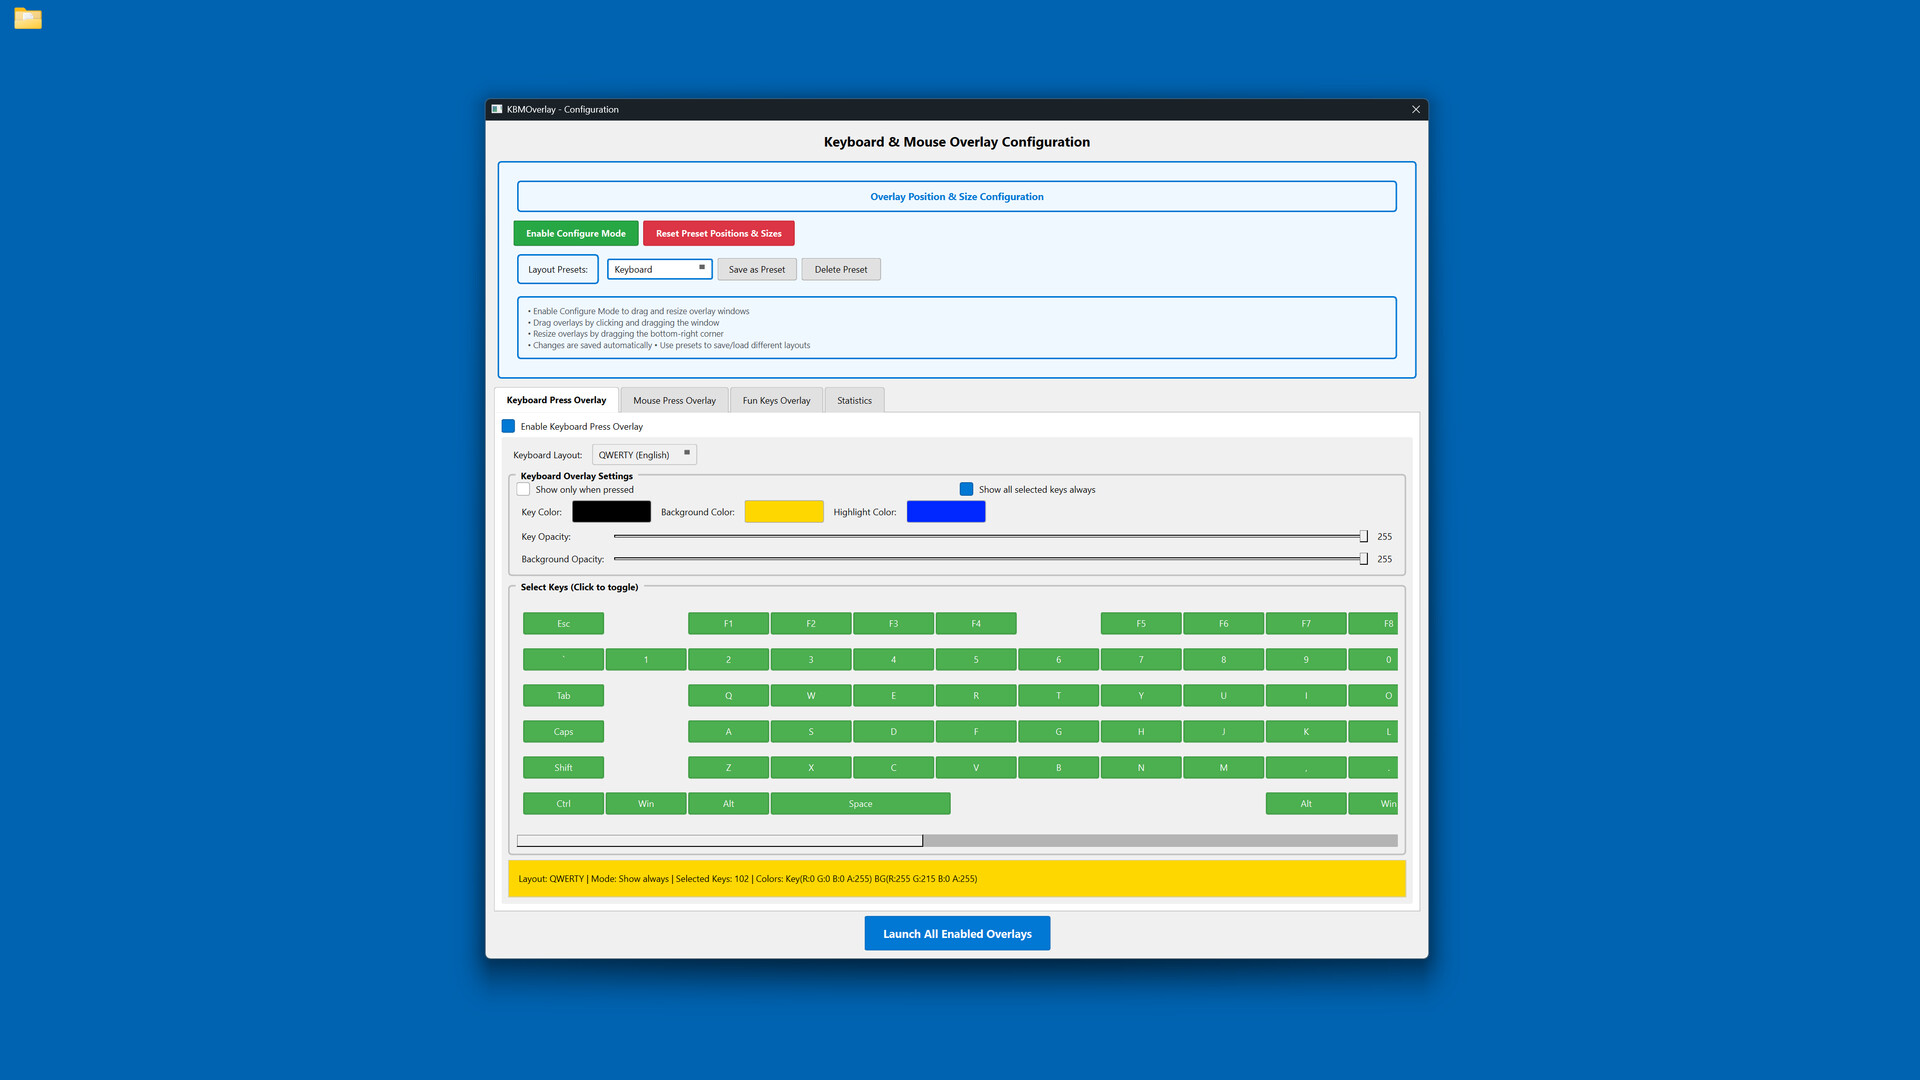Click the horizontal scrollbar under the keys
Viewport: 1920px width, 1080px height.
click(x=720, y=841)
